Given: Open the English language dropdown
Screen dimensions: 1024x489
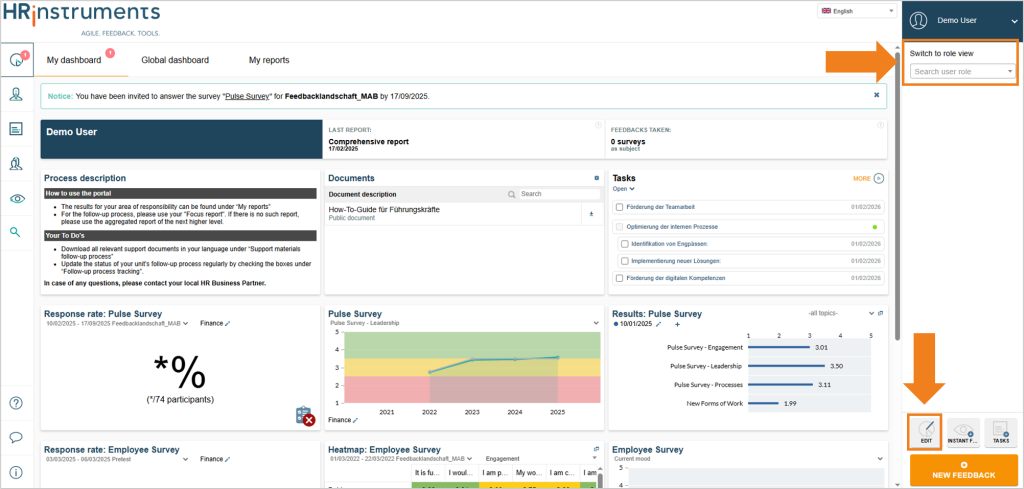Looking at the screenshot, I should coord(857,11).
